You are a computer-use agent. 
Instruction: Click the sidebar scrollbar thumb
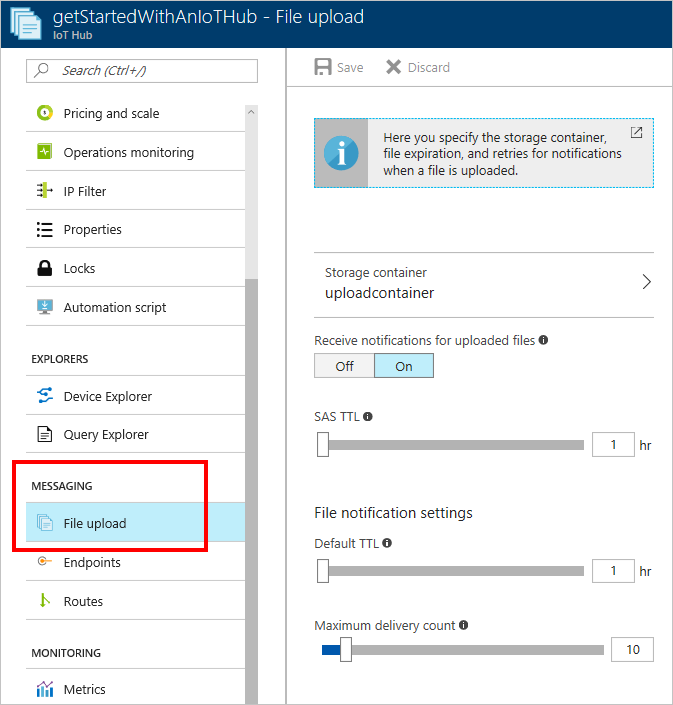[251, 491]
